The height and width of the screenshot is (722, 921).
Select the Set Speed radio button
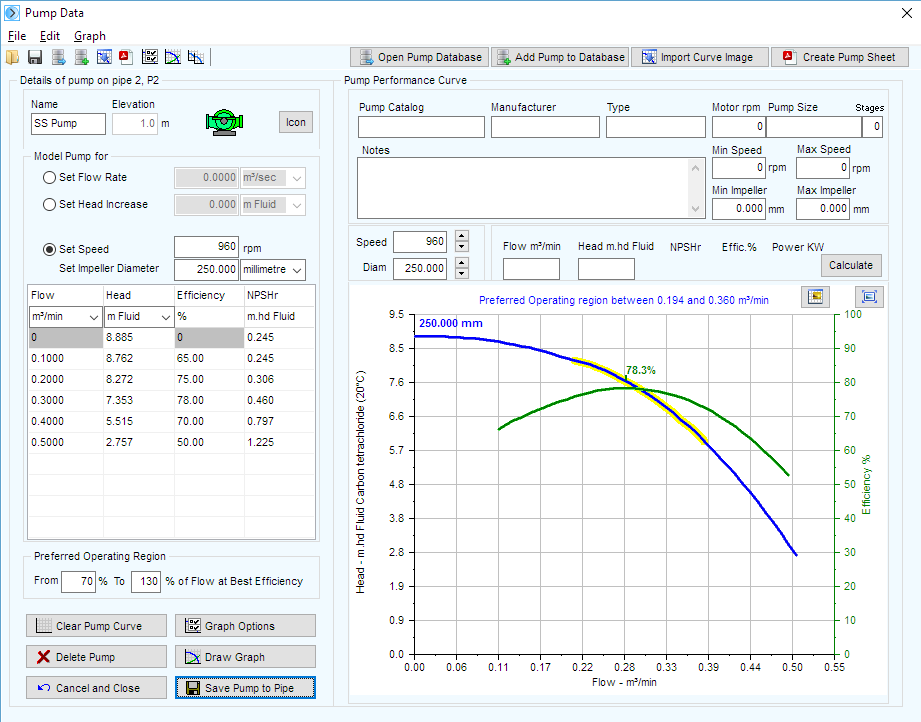pyautogui.click(x=49, y=249)
